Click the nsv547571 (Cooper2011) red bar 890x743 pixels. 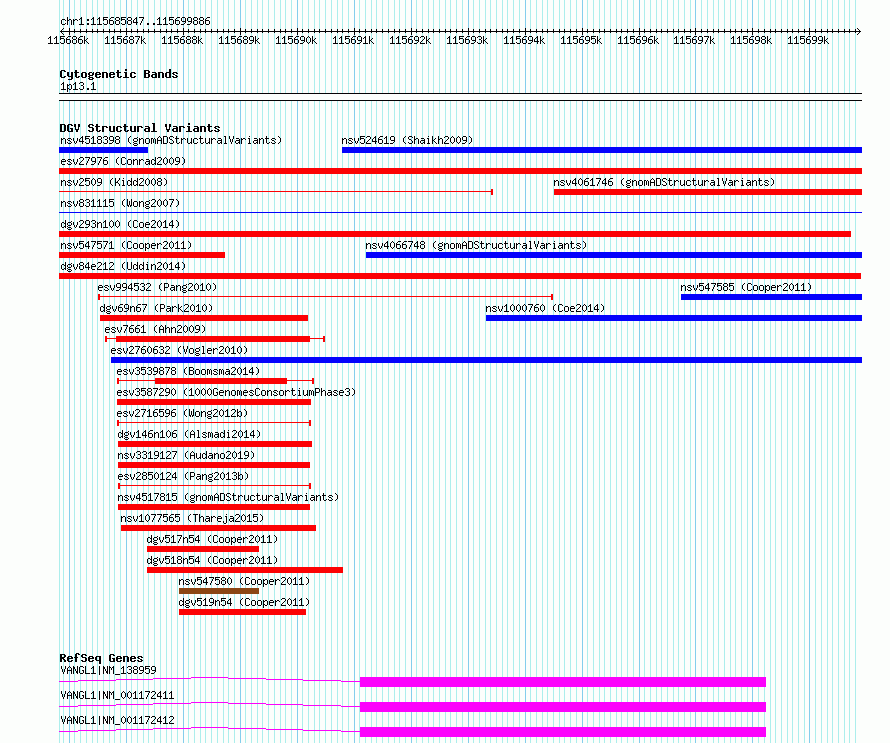pyautogui.click(x=142, y=255)
